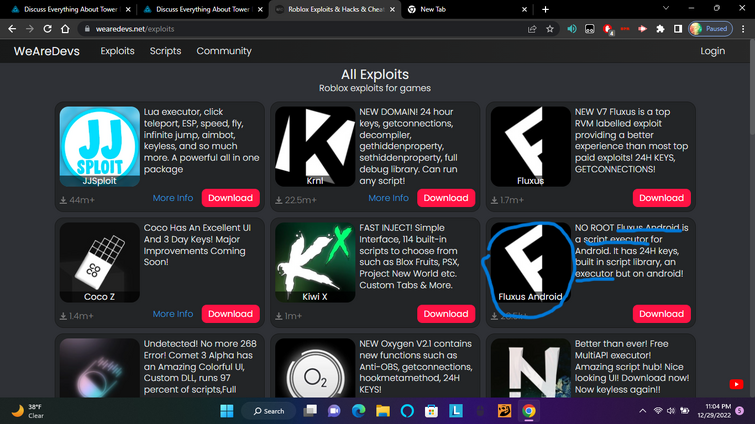Download Coco Z
The height and width of the screenshot is (424, 755).
(x=230, y=314)
